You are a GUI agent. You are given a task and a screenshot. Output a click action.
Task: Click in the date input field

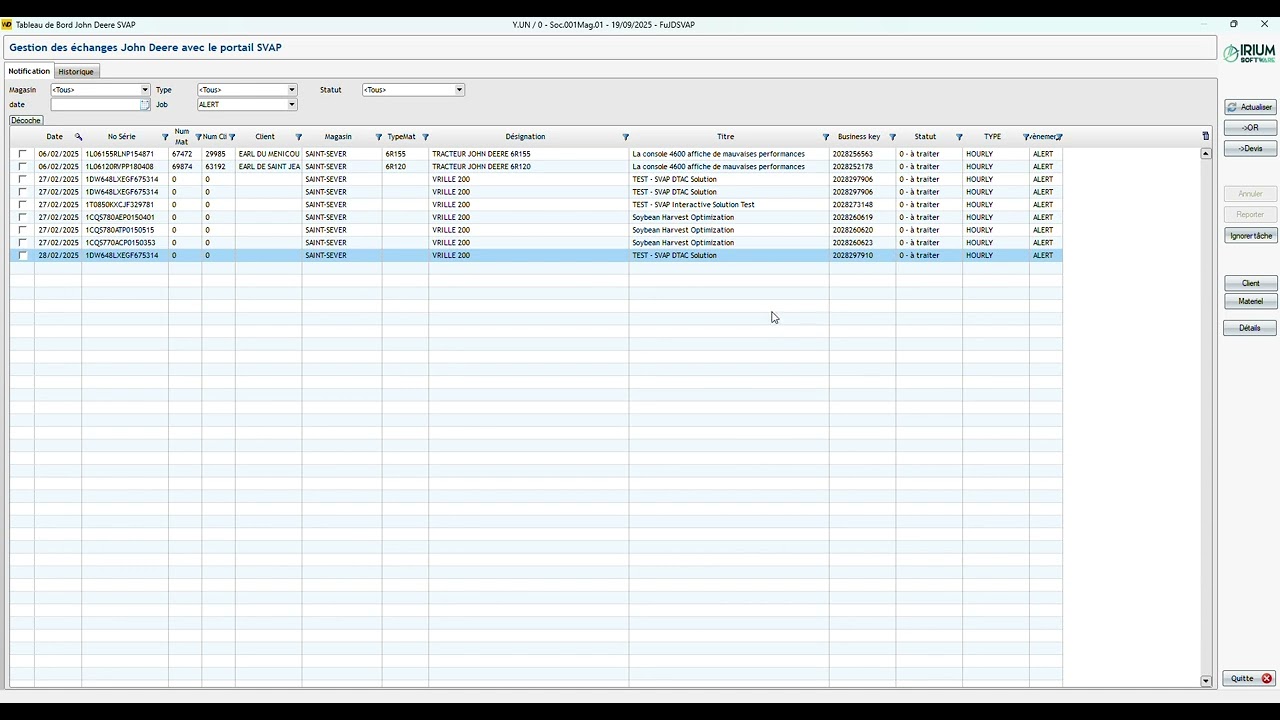point(95,104)
